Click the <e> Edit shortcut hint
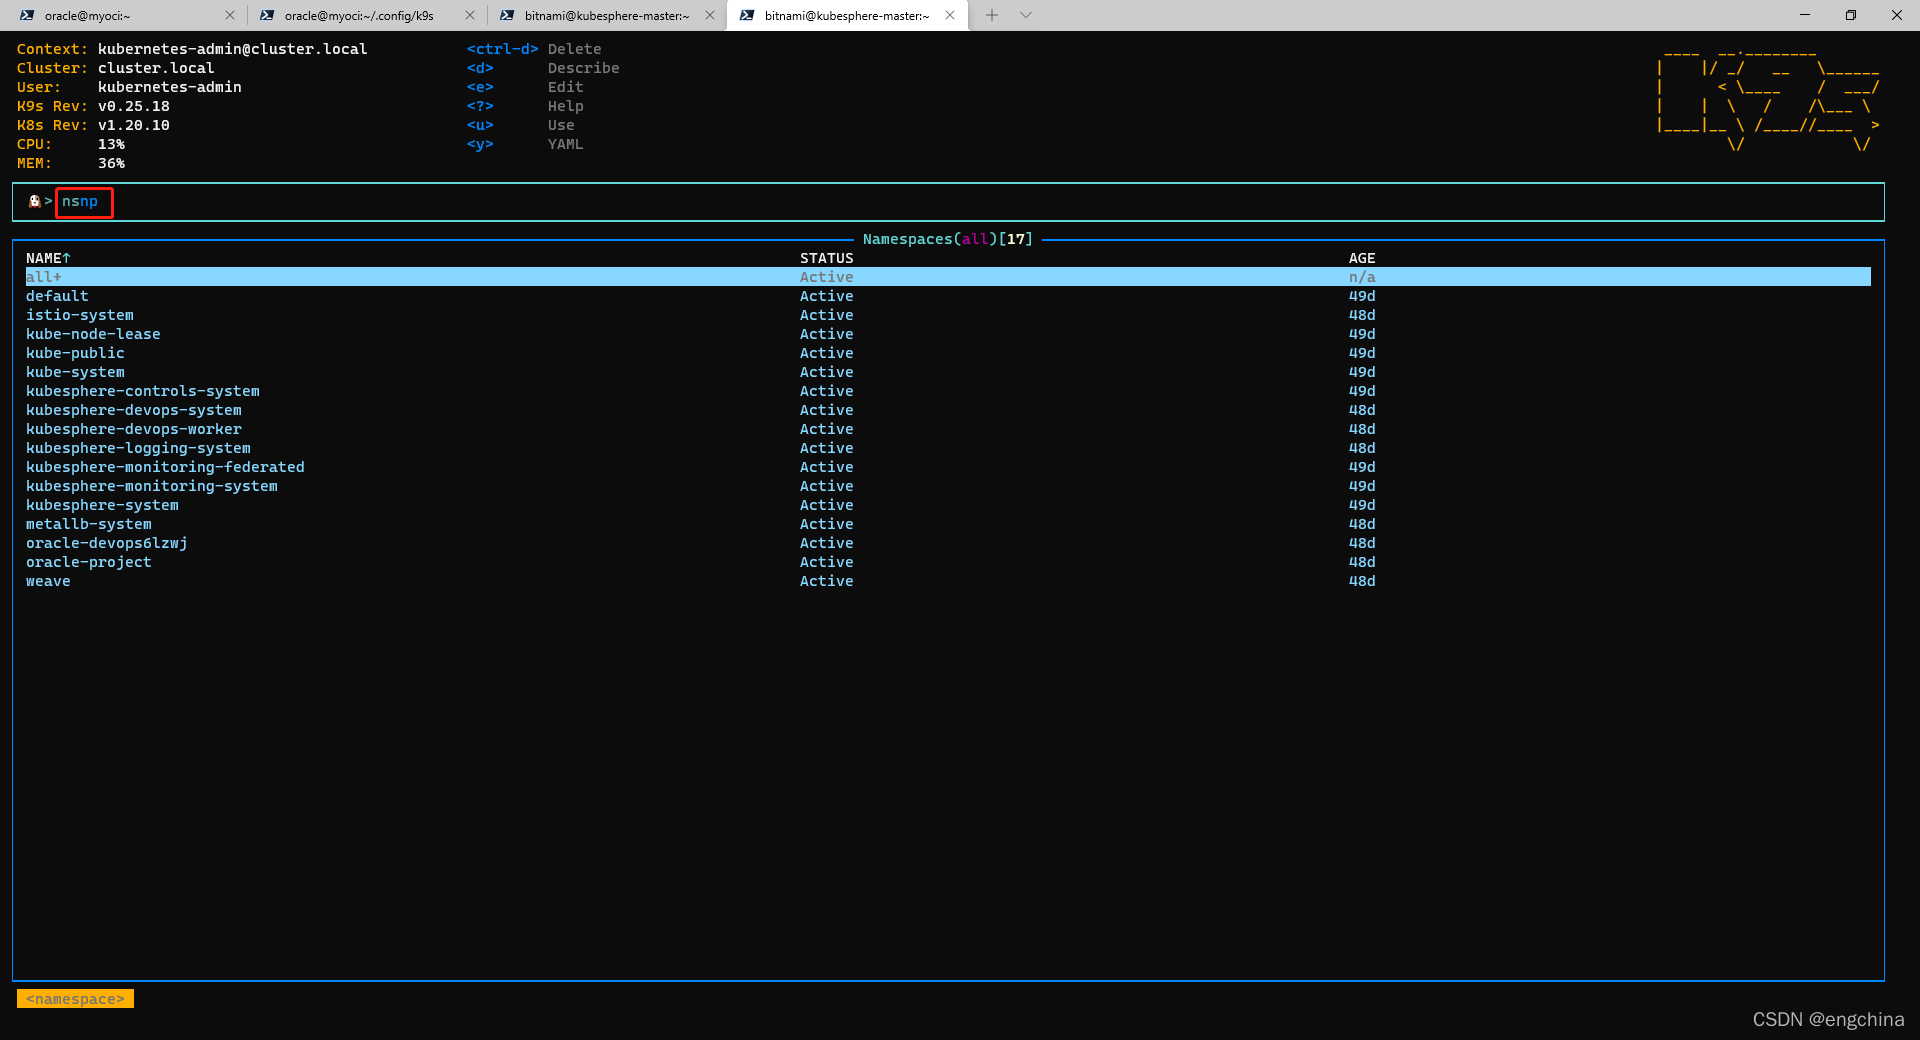Screen dimensions: 1920x1040 [525, 87]
